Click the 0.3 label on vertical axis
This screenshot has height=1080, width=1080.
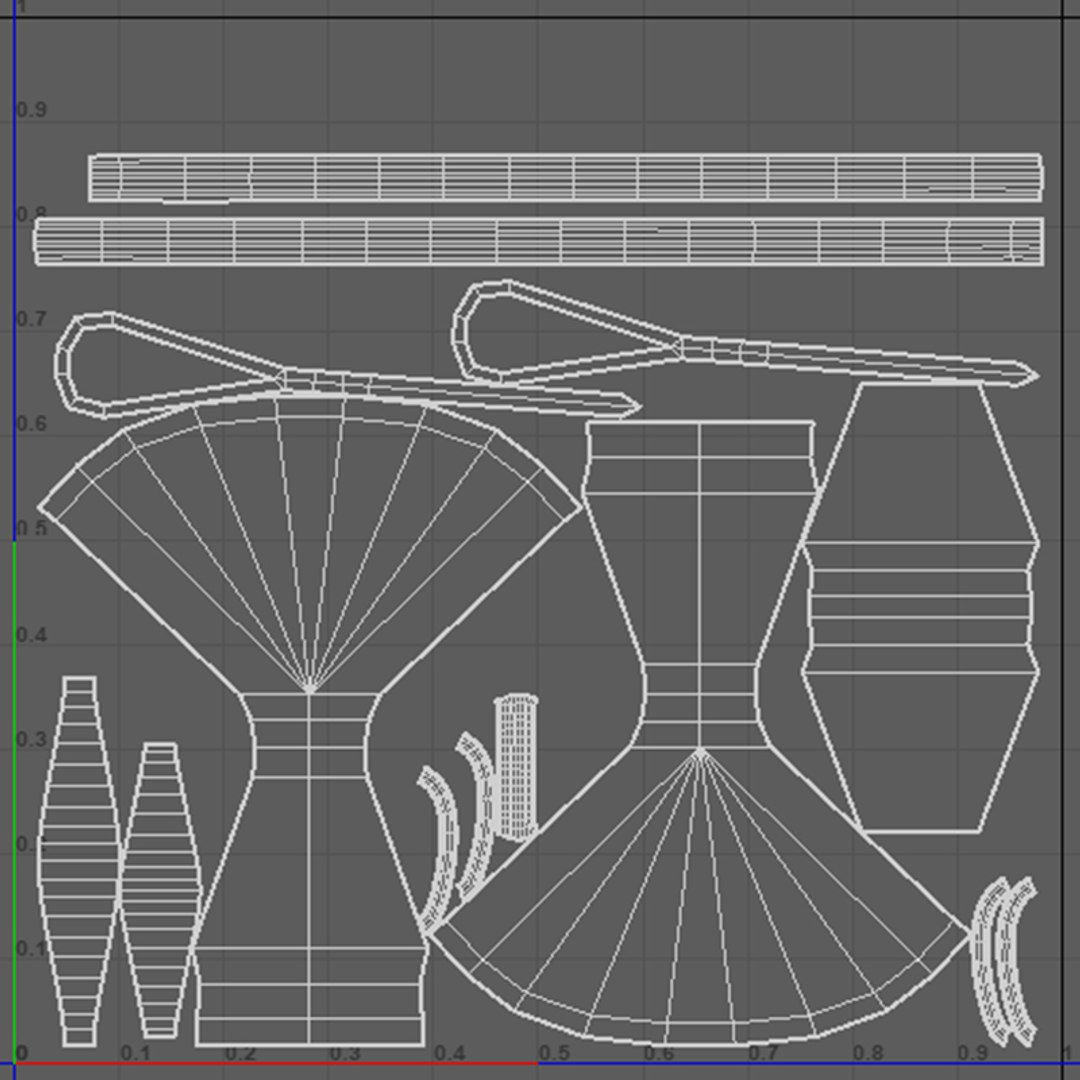coord(31,739)
